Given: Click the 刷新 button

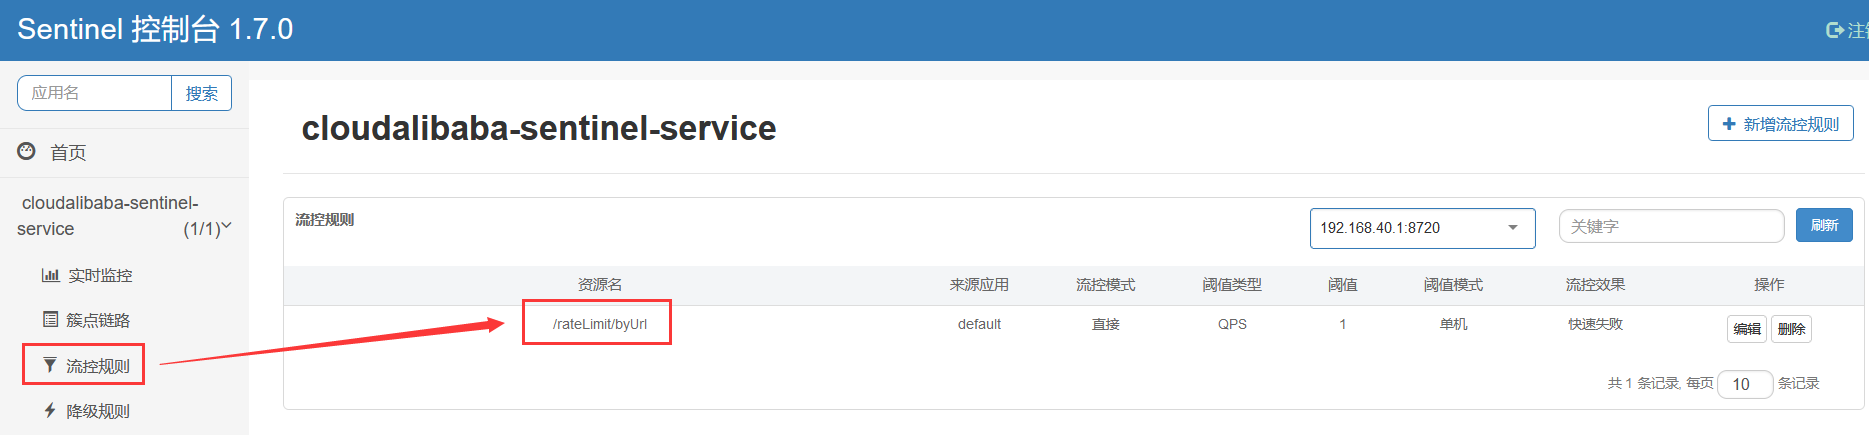Looking at the screenshot, I should coord(1824,225).
